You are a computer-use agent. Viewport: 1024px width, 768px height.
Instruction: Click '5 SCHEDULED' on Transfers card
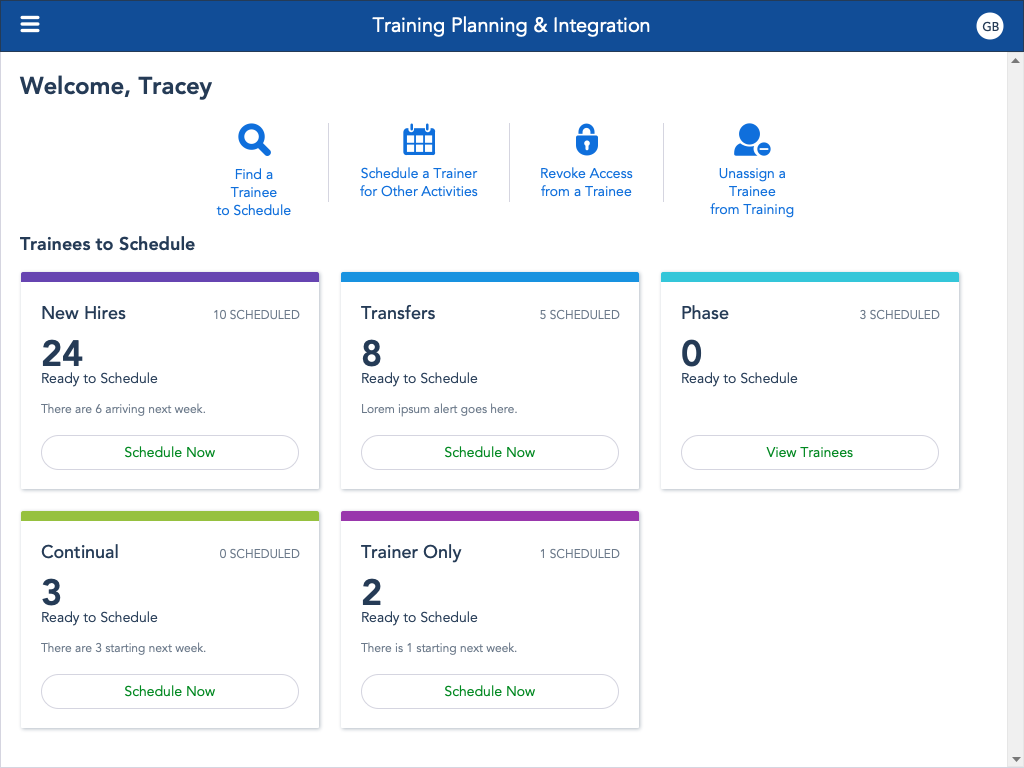579,315
